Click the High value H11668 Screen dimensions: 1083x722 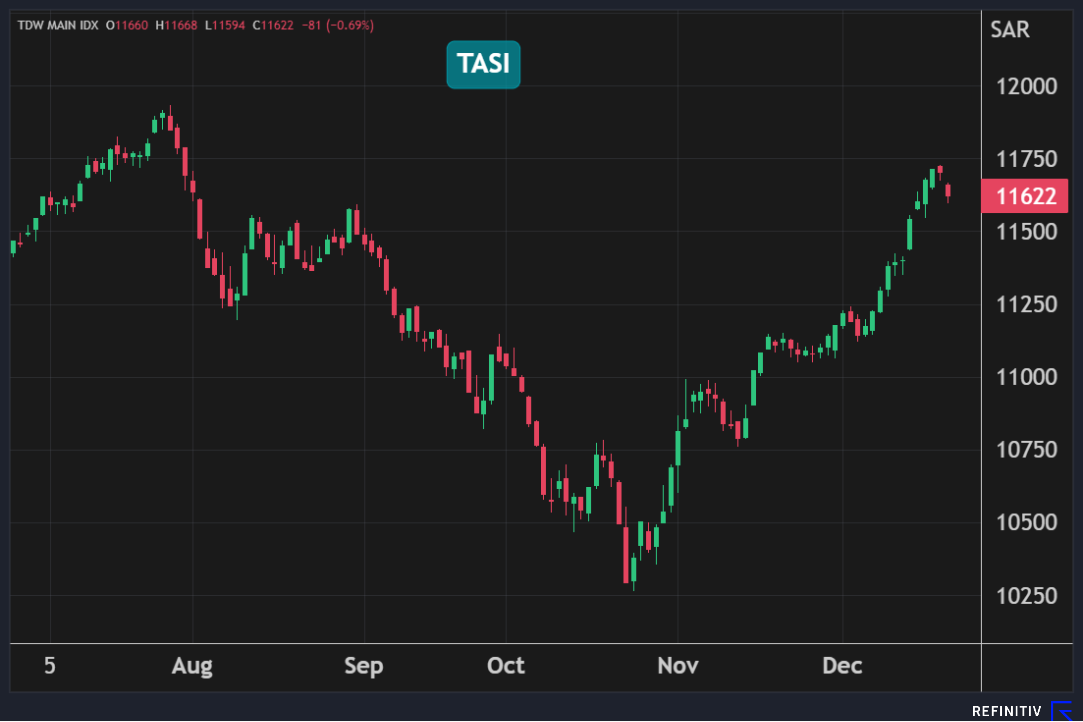click(x=178, y=25)
